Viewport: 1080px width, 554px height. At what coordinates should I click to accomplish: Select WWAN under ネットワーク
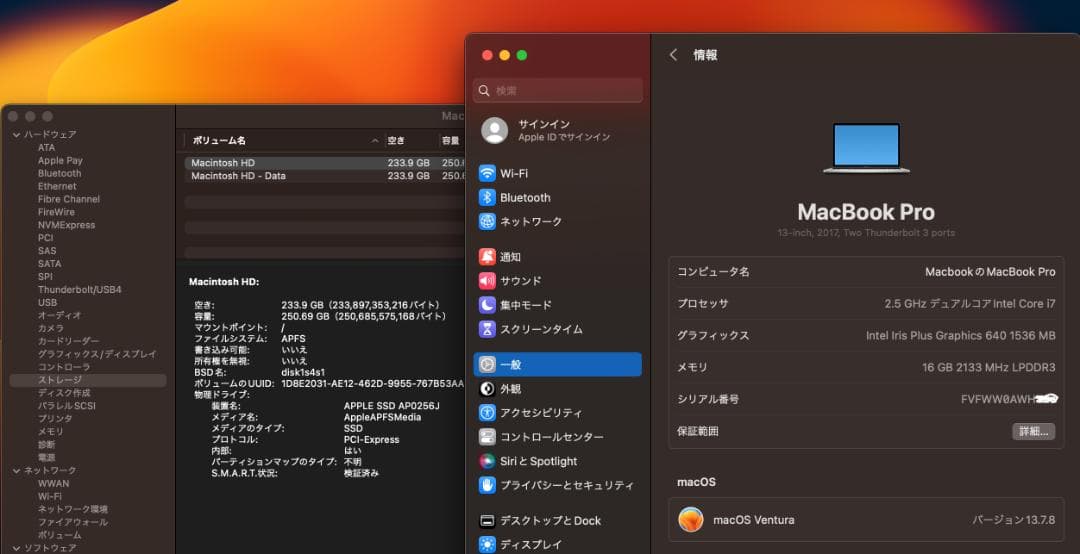53,484
